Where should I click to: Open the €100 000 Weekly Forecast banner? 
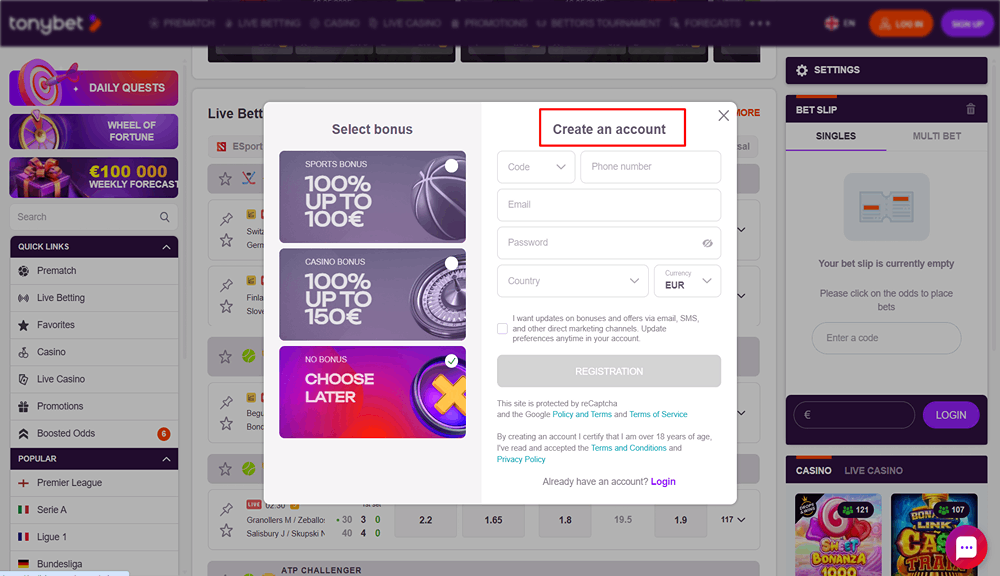94,177
